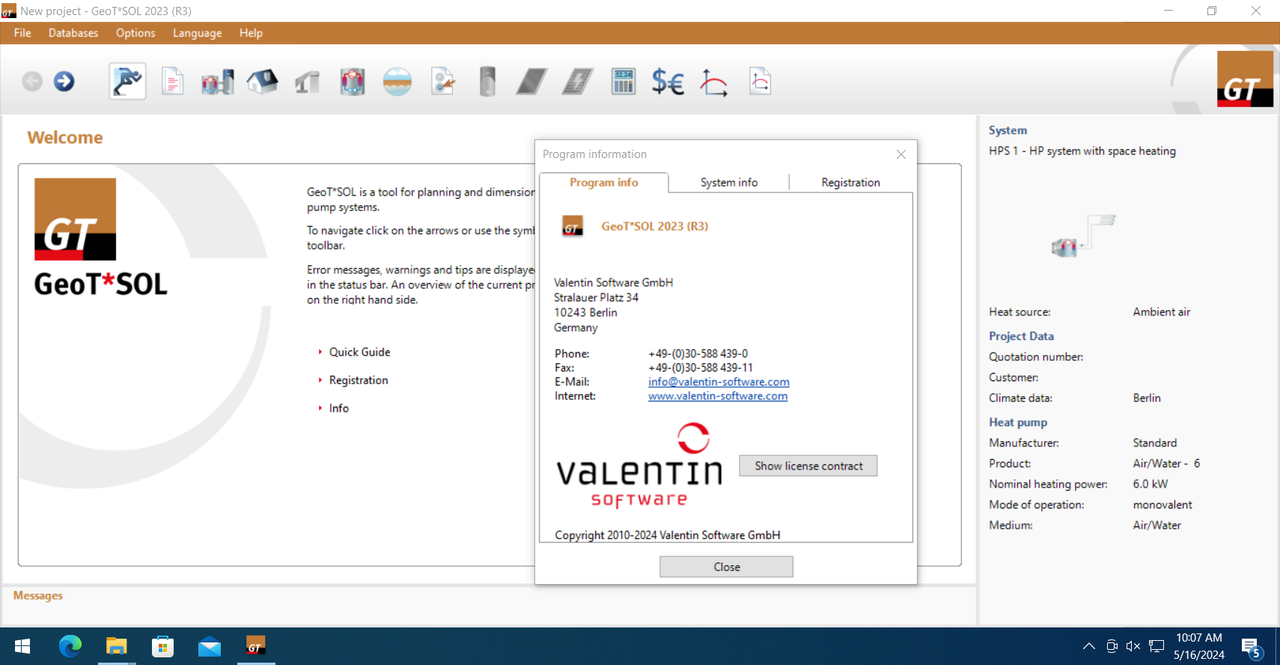Select the 'Stralauer Platz 34' address line
This screenshot has height=665, width=1280.
(x=596, y=297)
